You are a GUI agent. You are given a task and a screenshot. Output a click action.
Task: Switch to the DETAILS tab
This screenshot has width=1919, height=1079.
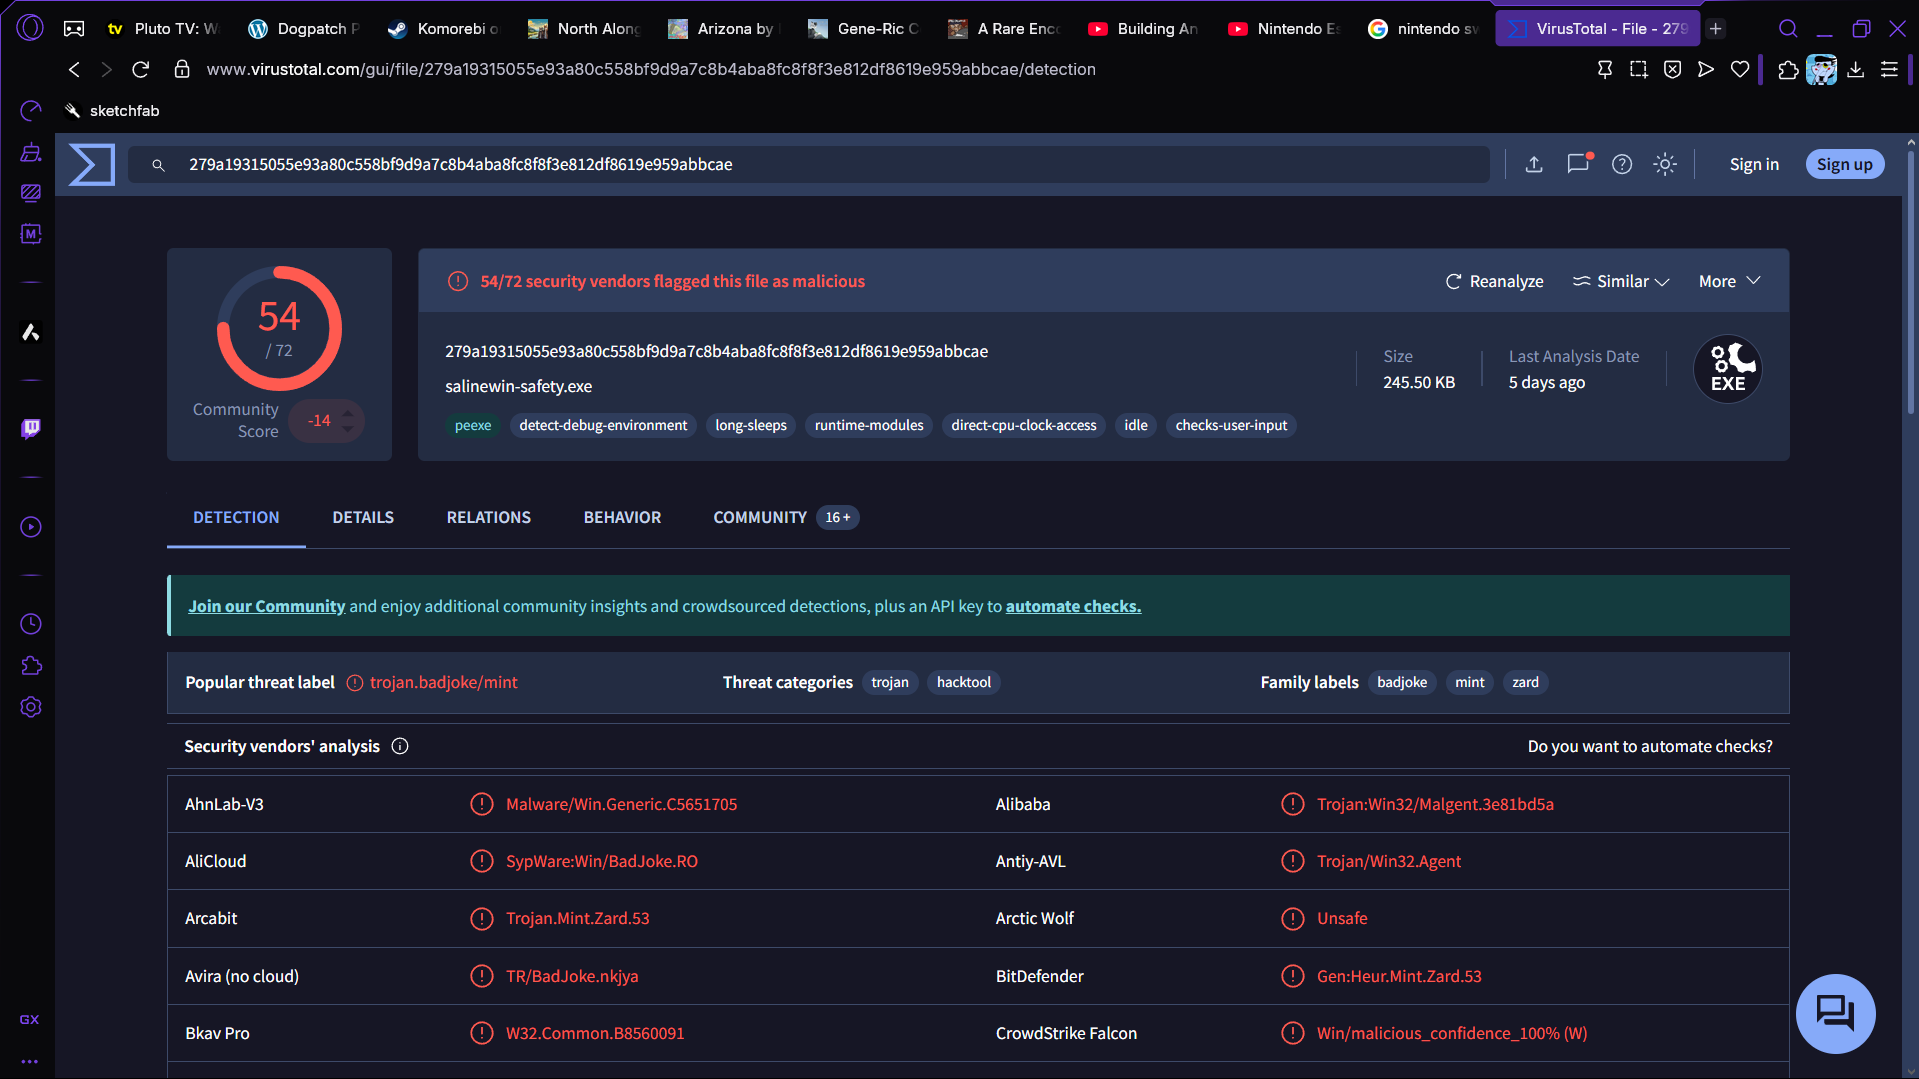(363, 518)
